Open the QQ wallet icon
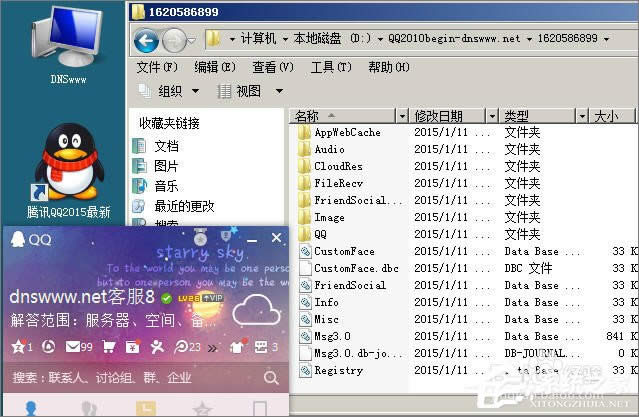639x417 pixels. point(130,347)
